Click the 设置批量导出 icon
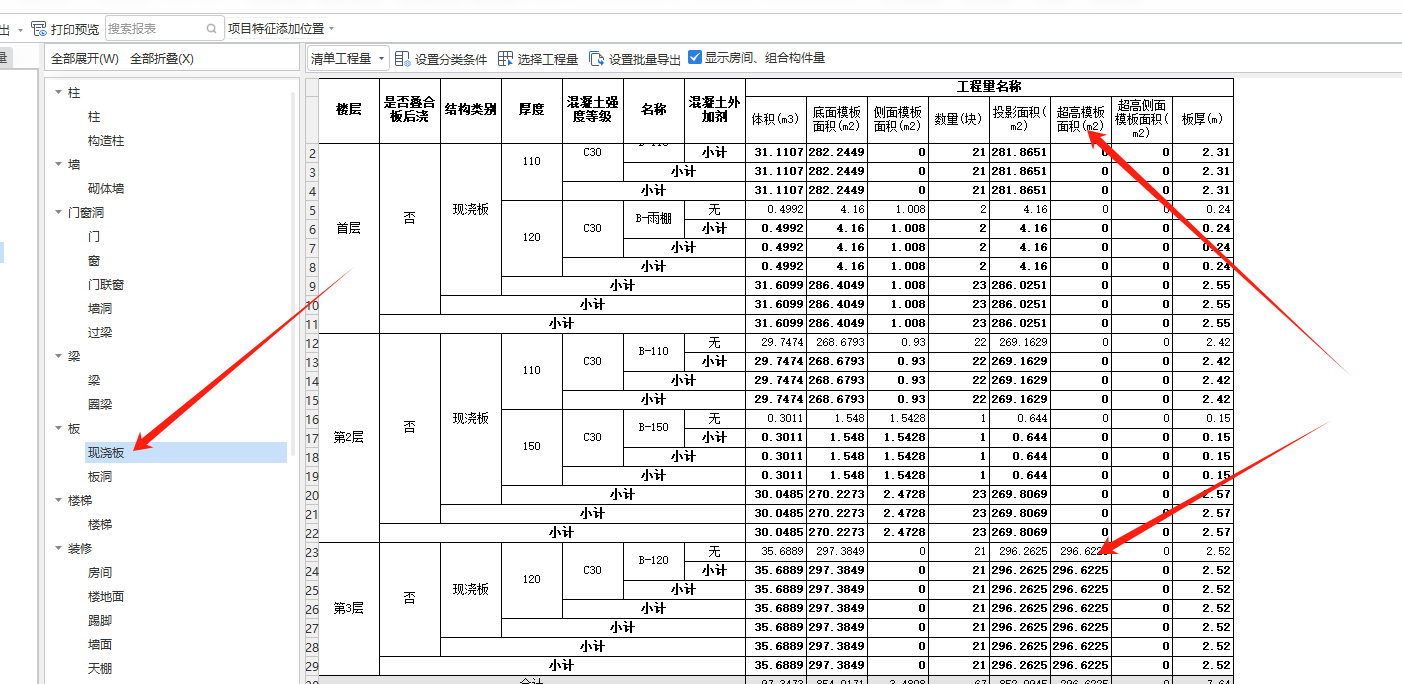Screen dimensions: 1402x684 (x=596, y=59)
